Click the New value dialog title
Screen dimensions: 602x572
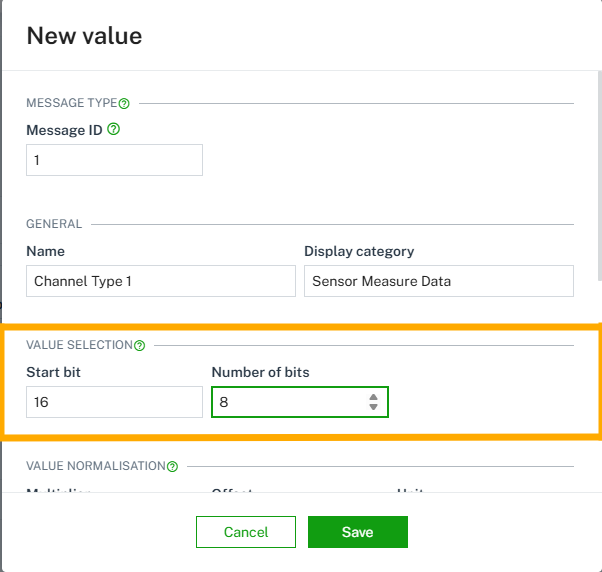click(x=84, y=36)
